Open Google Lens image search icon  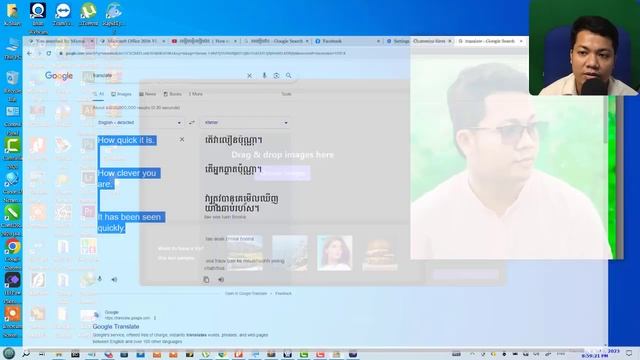(276, 76)
